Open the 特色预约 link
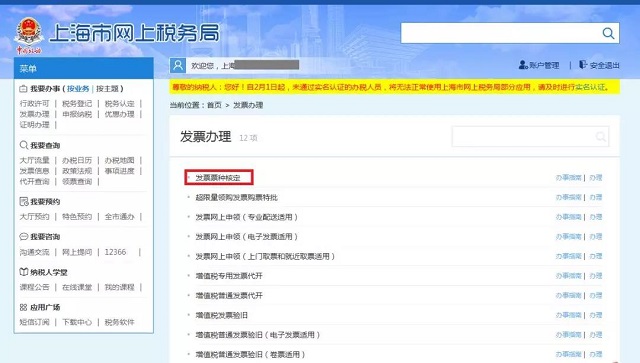Viewport: 640px width, 363px height. coord(77,216)
